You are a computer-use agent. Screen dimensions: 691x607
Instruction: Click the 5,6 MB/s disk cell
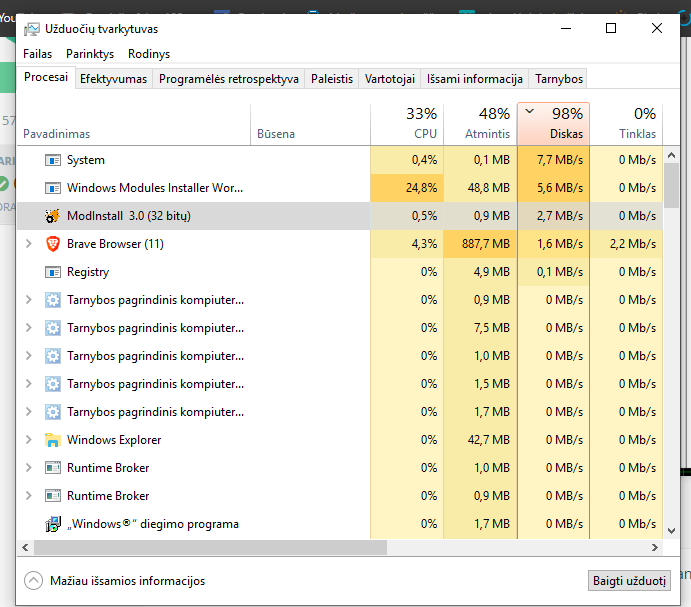554,188
